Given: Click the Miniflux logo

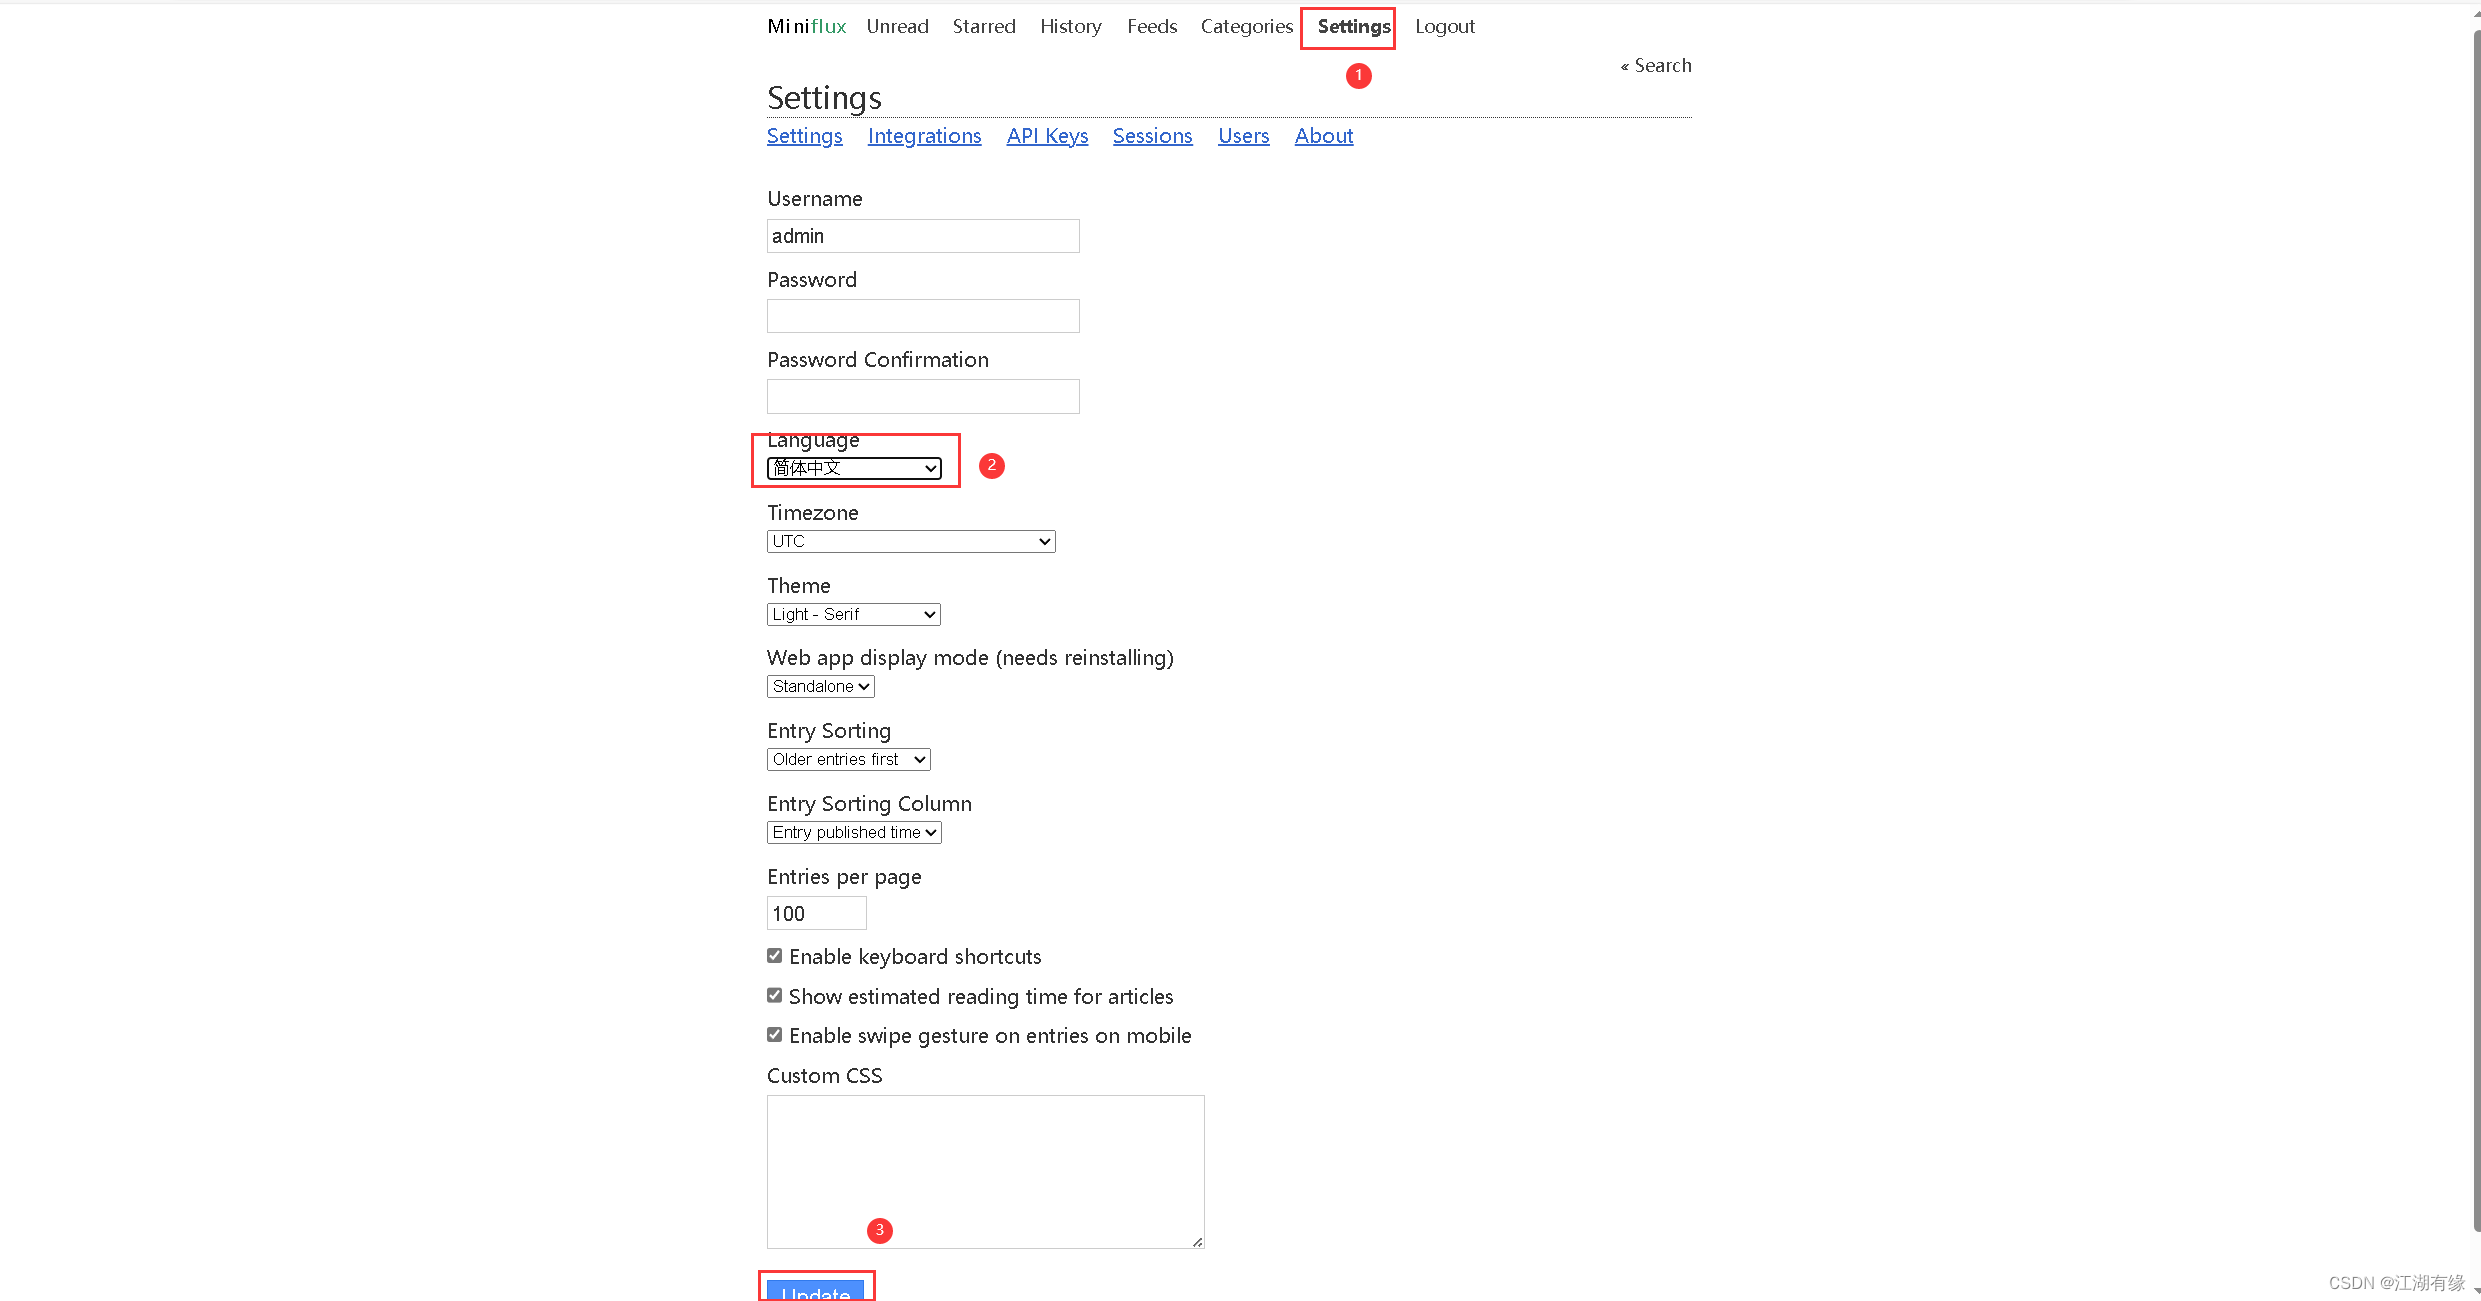Looking at the screenshot, I should click(806, 27).
